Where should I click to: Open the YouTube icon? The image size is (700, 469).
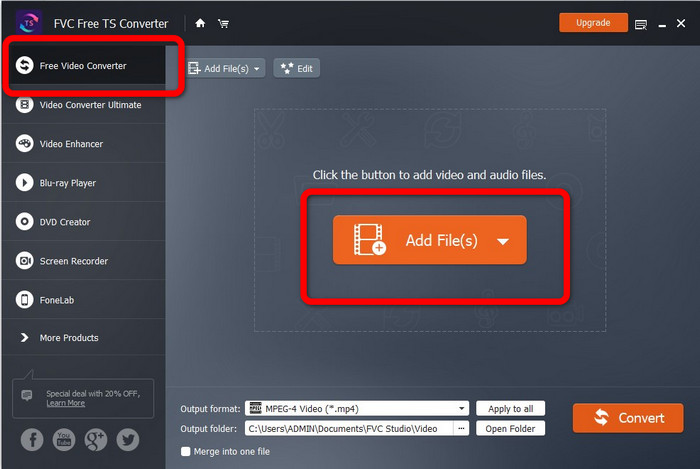pos(64,440)
